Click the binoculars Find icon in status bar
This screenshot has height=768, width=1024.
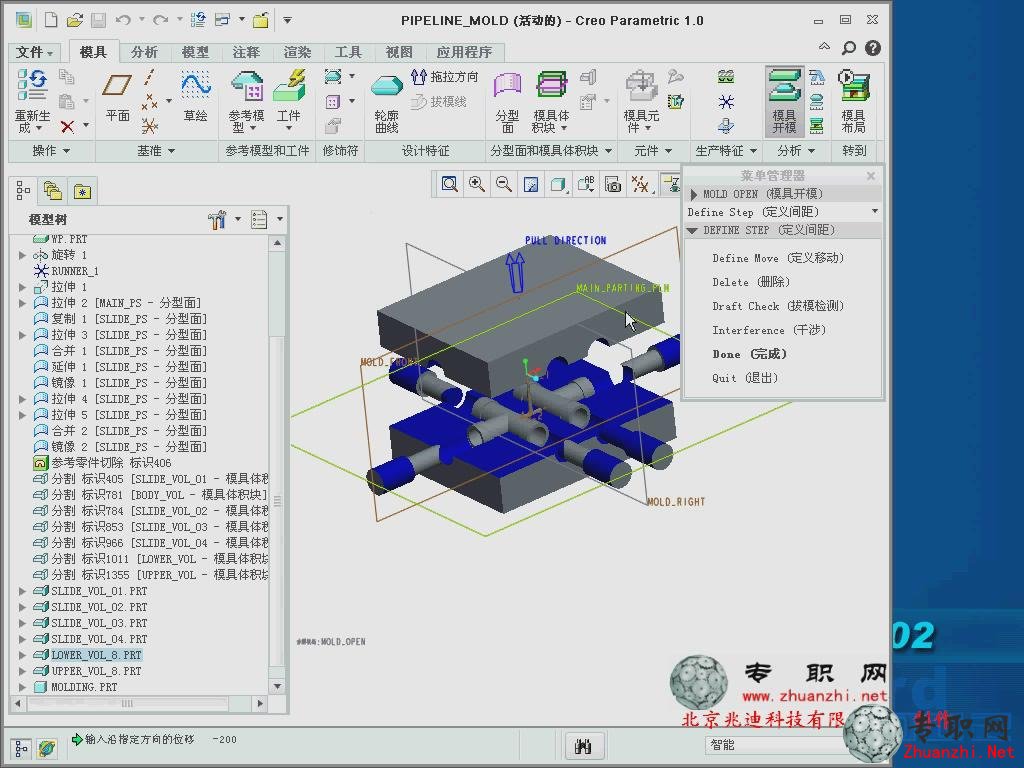[x=583, y=746]
